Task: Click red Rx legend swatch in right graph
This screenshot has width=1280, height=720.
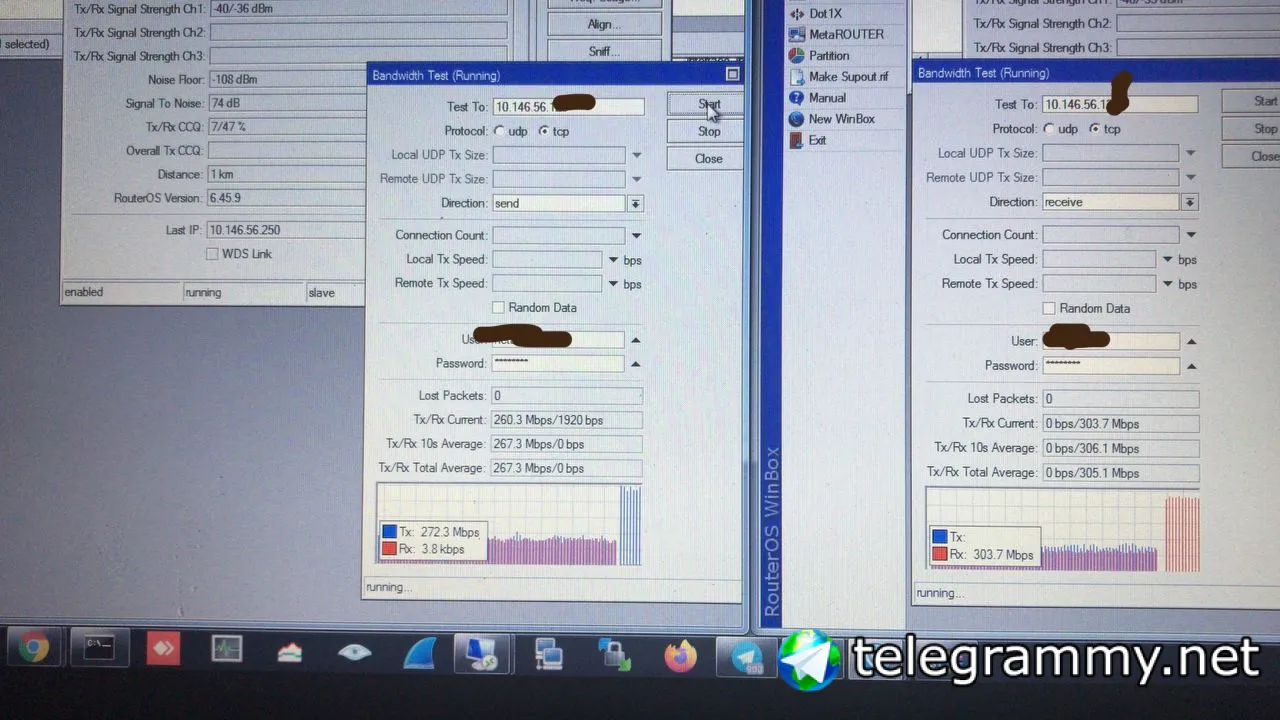Action: click(939, 554)
